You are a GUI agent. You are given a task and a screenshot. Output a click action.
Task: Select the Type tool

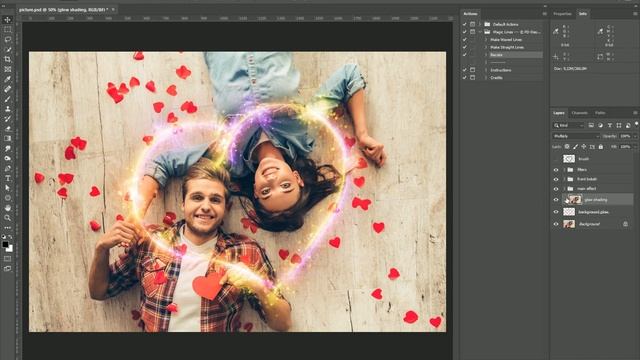tap(7, 178)
